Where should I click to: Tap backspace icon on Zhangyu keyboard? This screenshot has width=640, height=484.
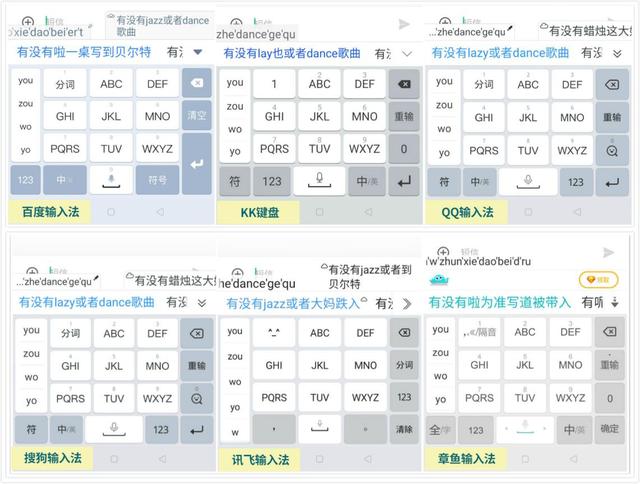609,332
